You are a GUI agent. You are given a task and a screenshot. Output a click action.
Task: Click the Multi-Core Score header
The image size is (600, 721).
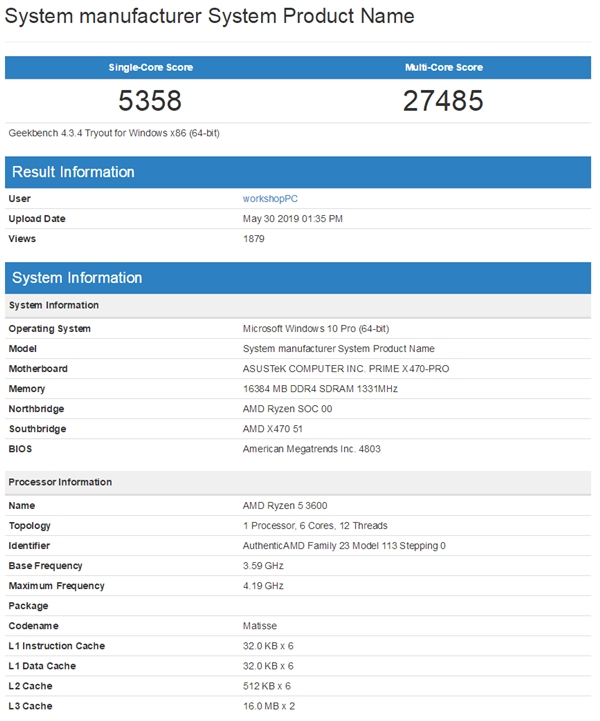coord(443,68)
